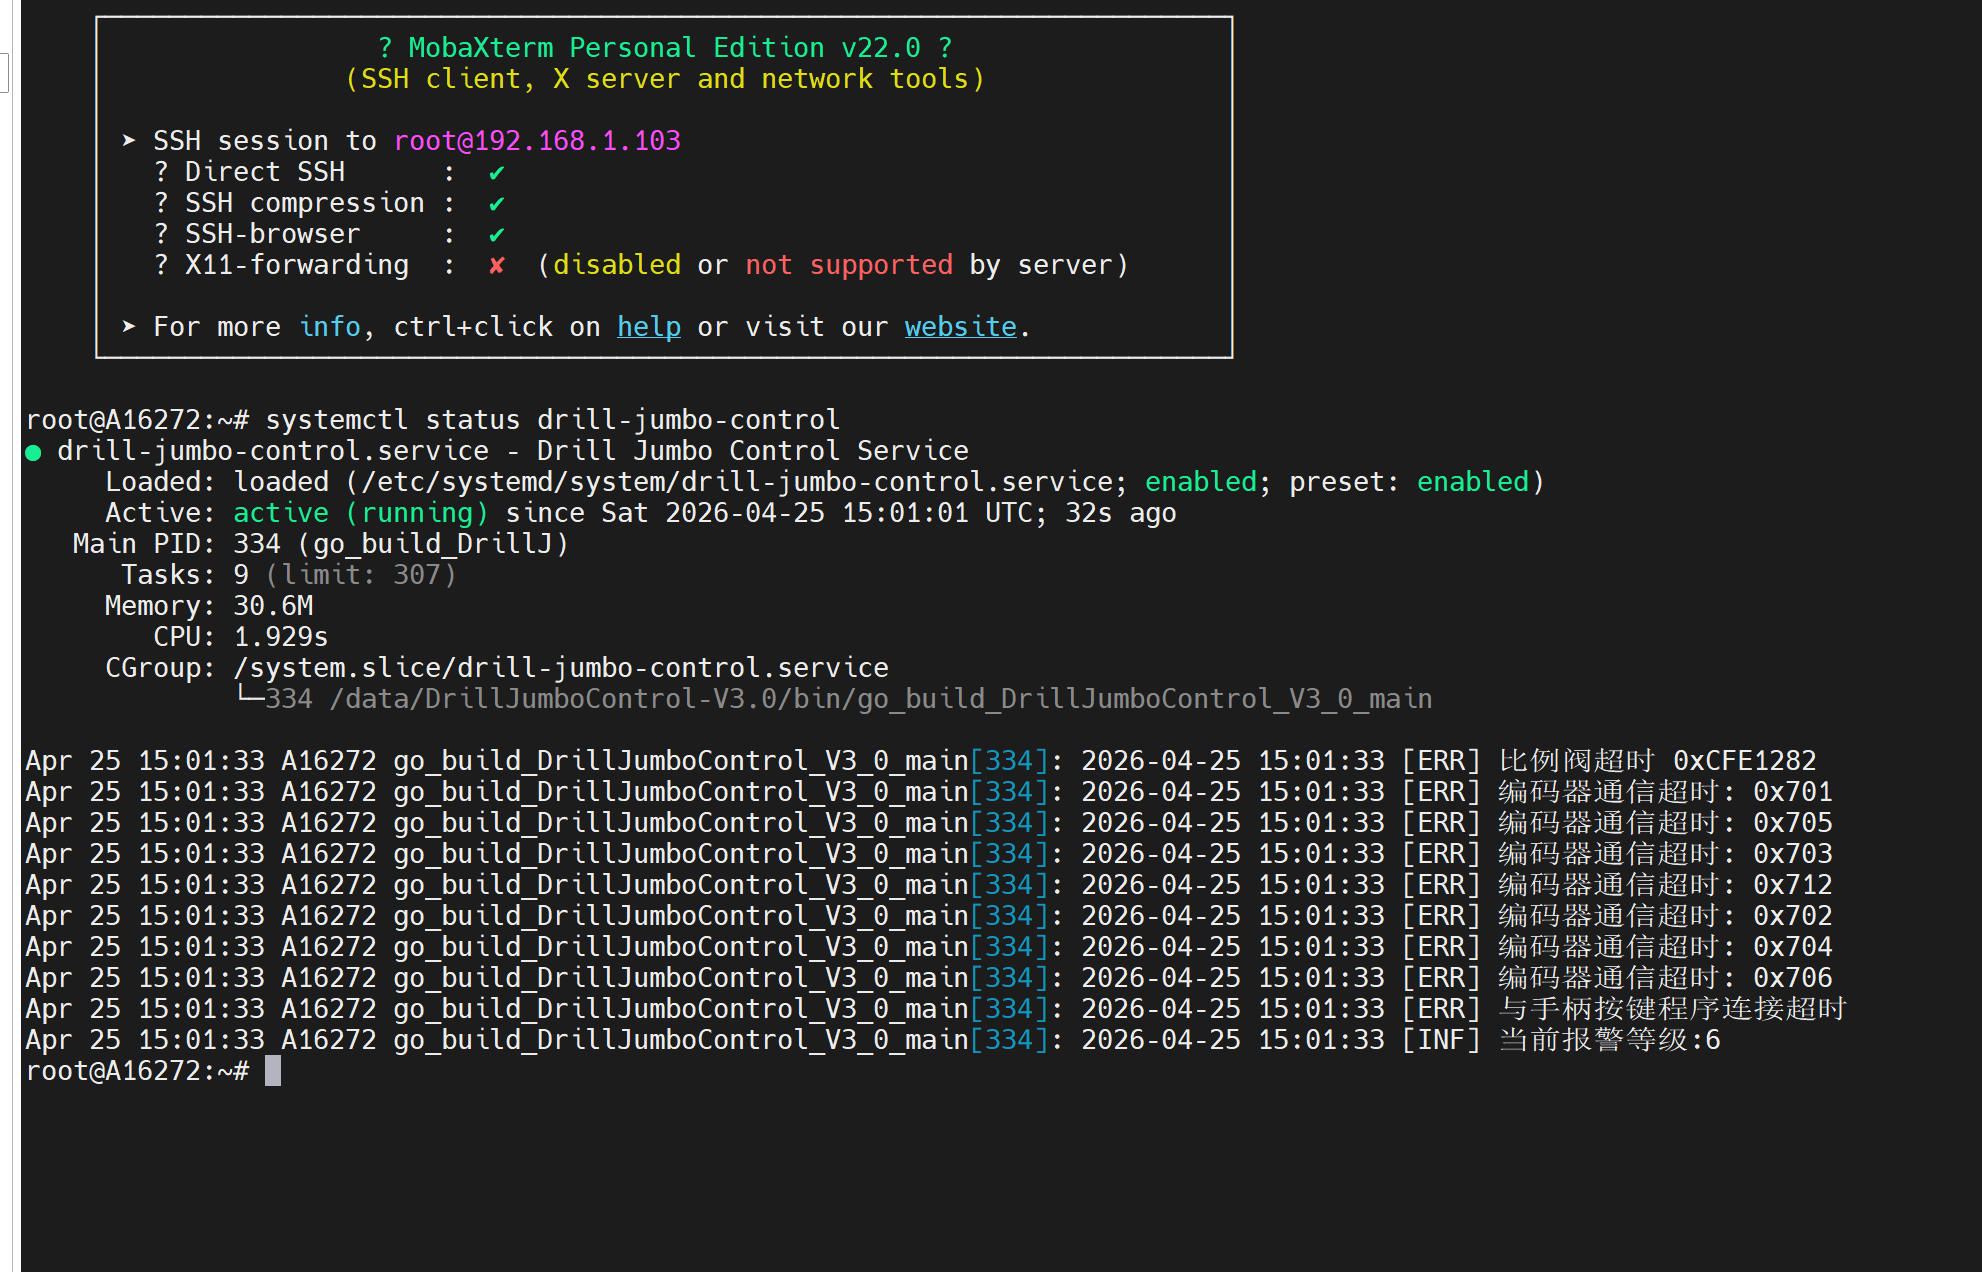Click the red X11-forwarding cross mark
The width and height of the screenshot is (1982, 1272).
(x=496, y=266)
